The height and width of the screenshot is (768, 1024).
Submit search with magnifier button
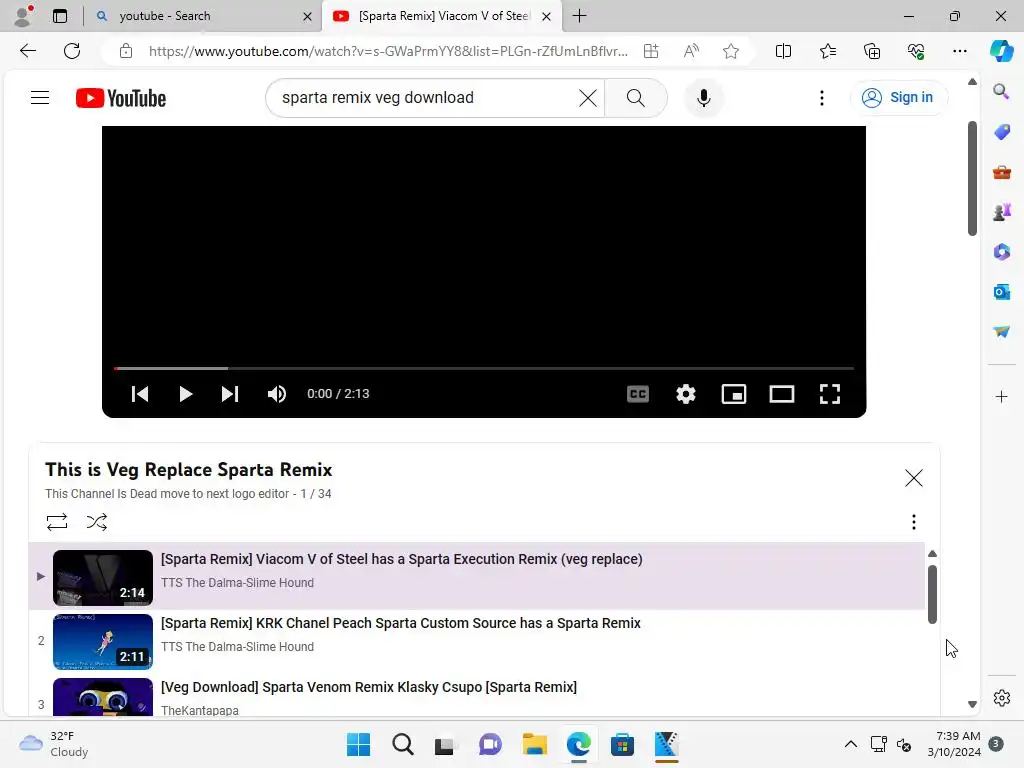(x=635, y=98)
